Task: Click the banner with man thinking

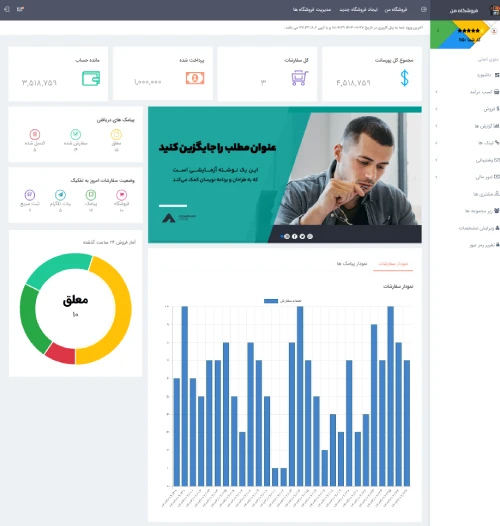Action: coord(285,175)
